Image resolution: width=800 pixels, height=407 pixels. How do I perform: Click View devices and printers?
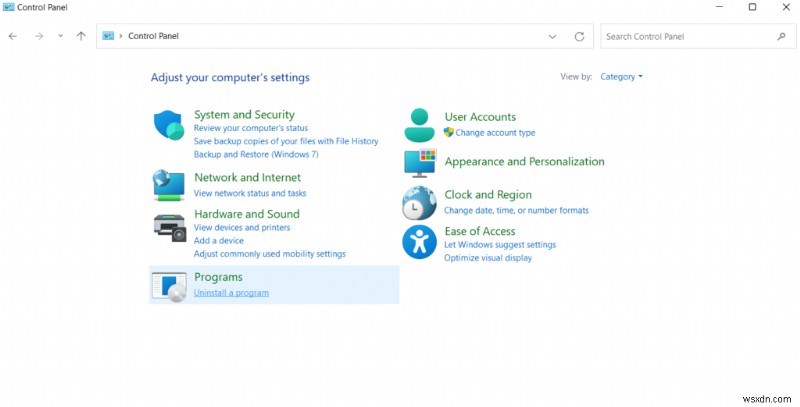[x=242, y=227]
